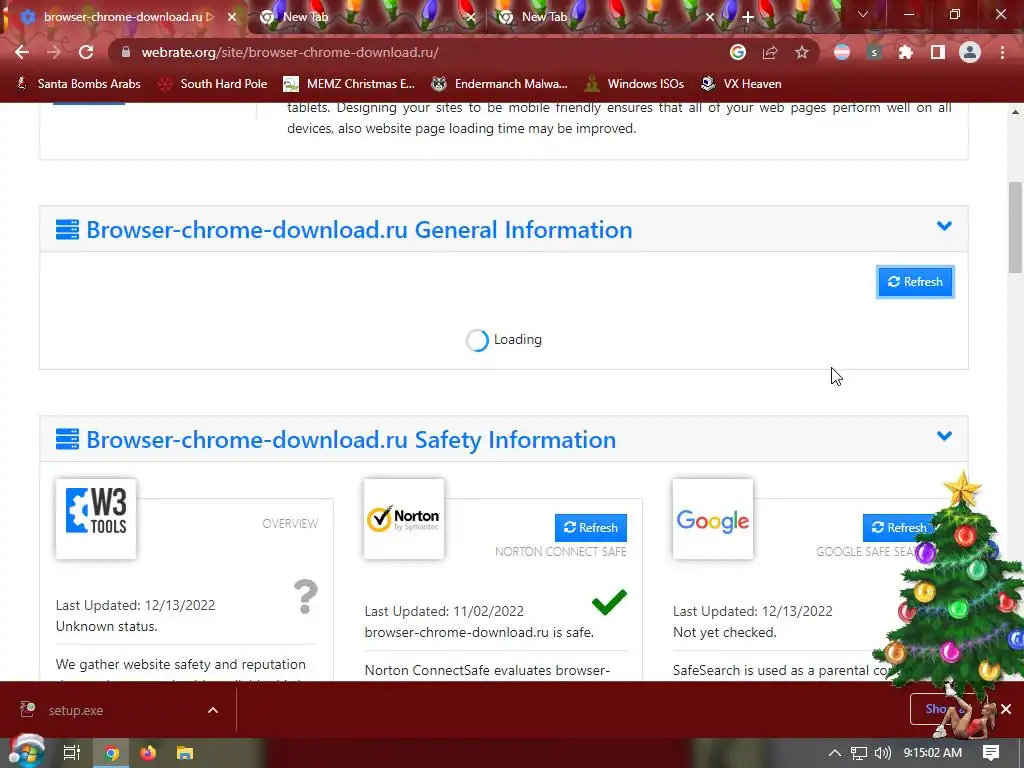Click the vertical page scrollbar thumb

[x=1016, y=227]
